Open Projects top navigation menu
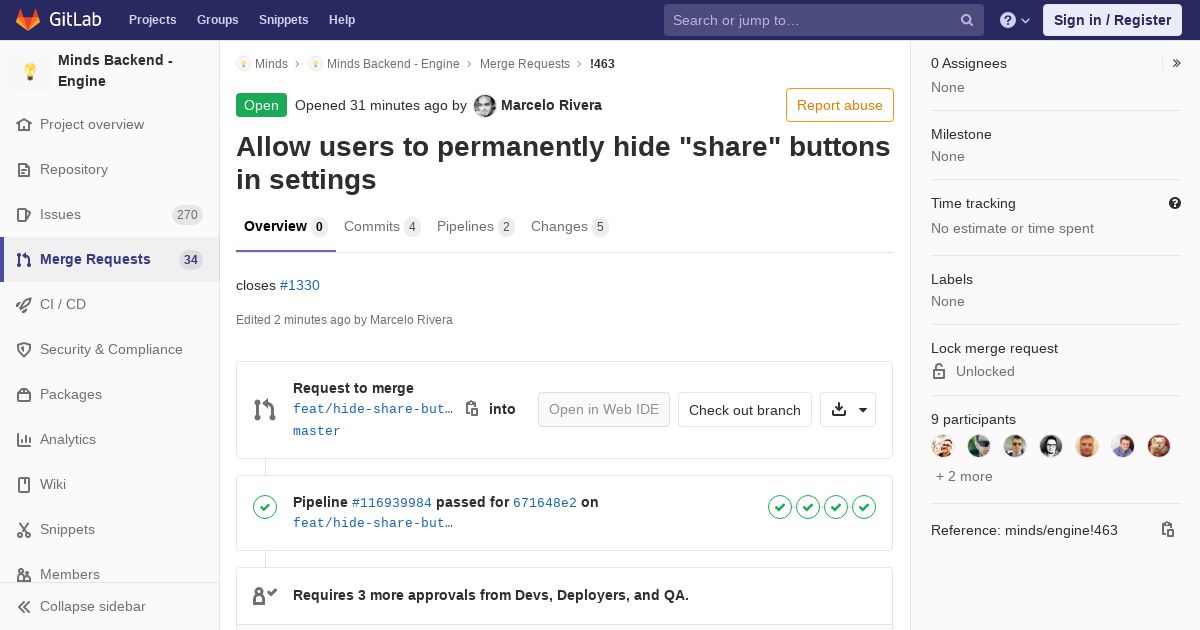The height and width of the screenshot is (630, 1200). [152, 20]
